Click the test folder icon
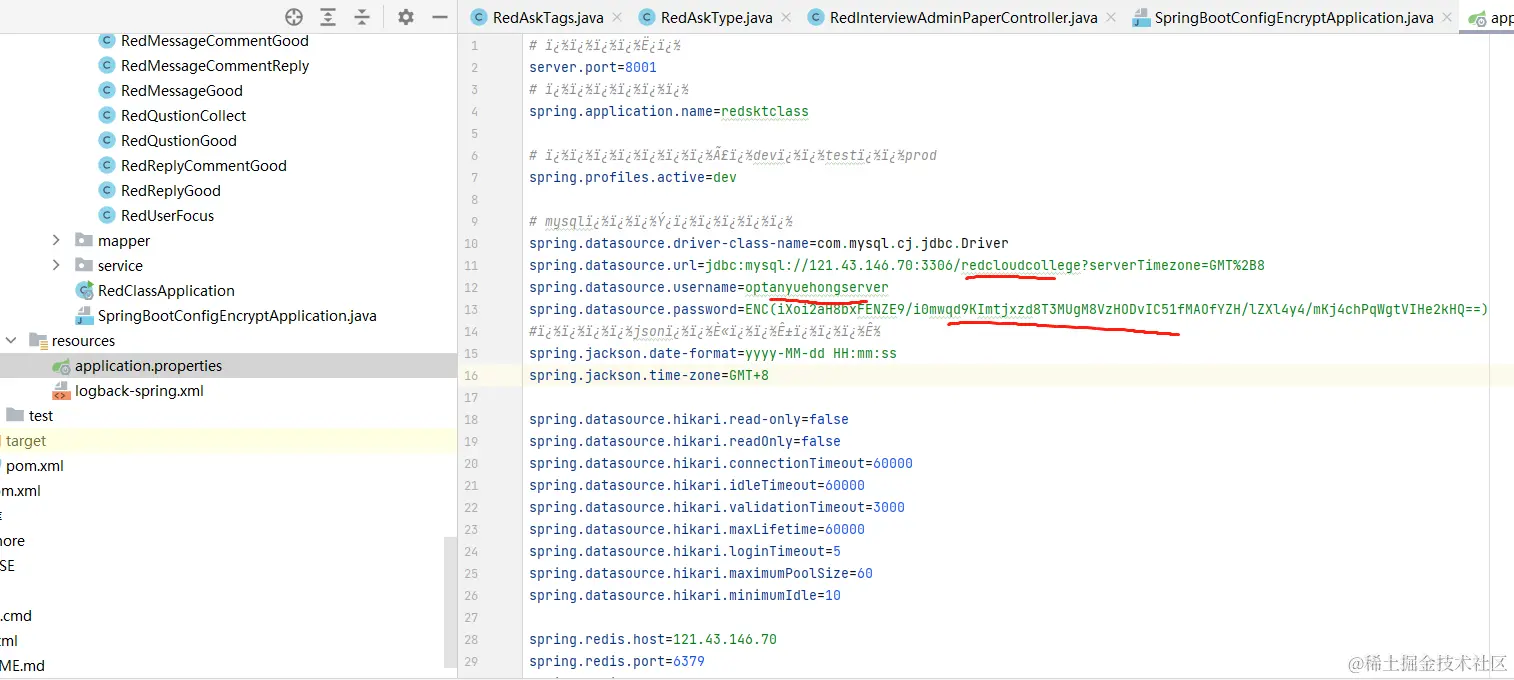The width and height of the screenshot is (1514, 680). (x=15, y=416)
